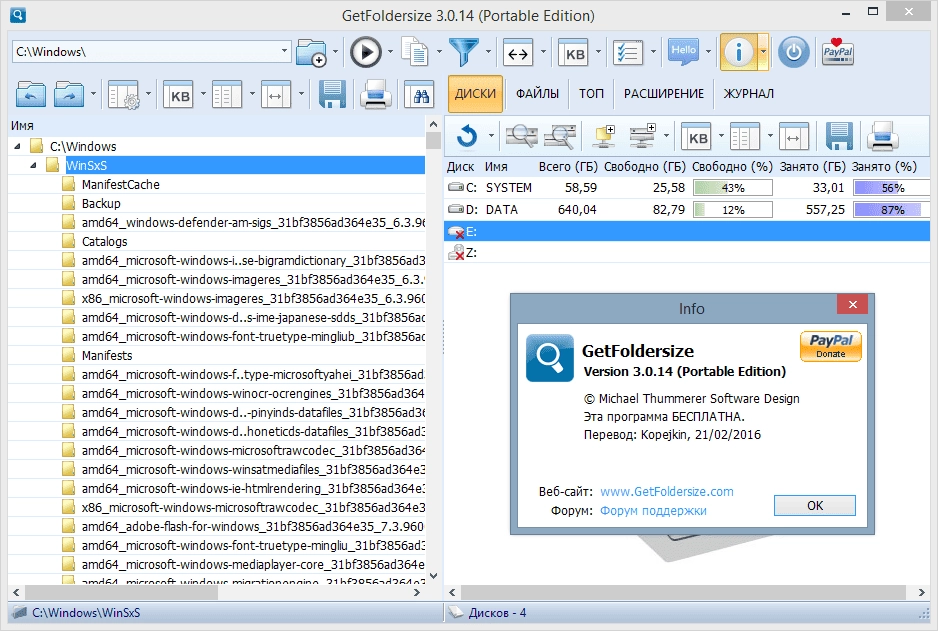The height and width of the screenshot is (631, 938).
Task: Click the add network drive icon
Action: tap(642, 136)
